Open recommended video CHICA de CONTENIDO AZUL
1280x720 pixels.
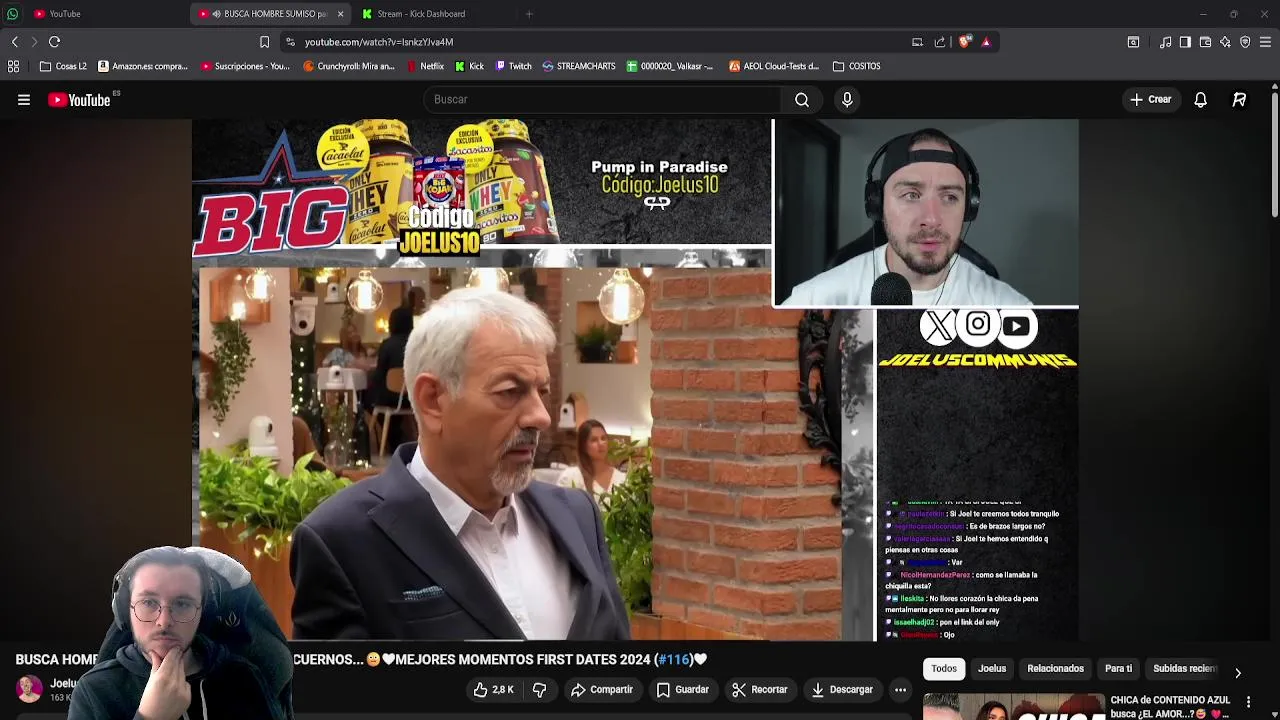tap(1169, 707)
